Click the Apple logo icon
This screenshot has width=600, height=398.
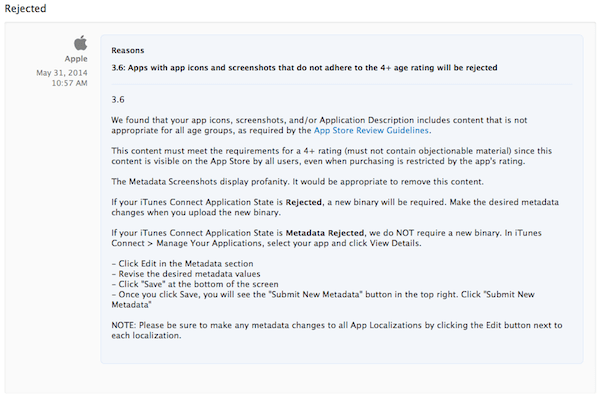click(80, 43)
